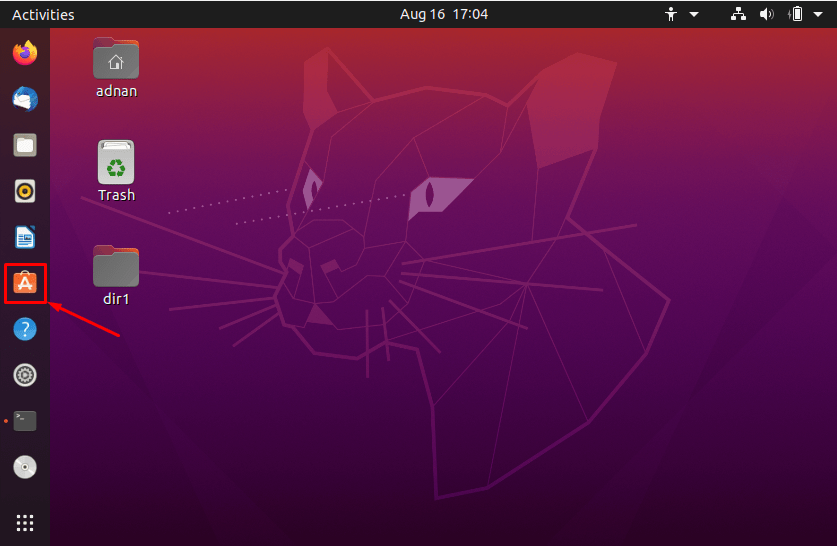
Task: Click the battery indicator icon
Action: (x=795, y=14)
